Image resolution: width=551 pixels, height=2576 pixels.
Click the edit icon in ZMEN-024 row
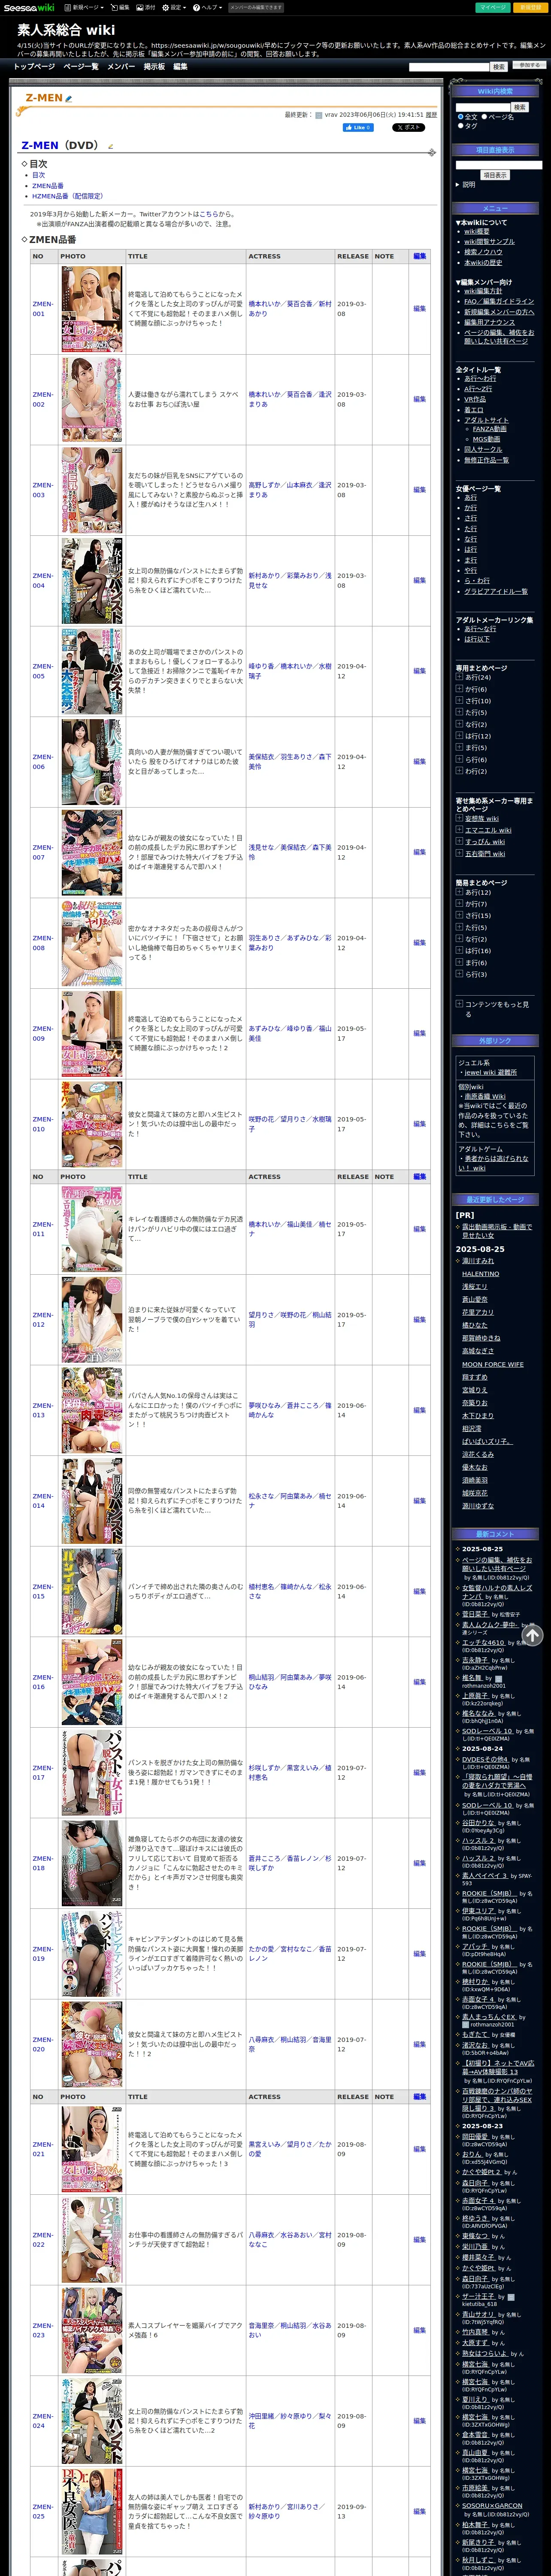[420, 2421]
